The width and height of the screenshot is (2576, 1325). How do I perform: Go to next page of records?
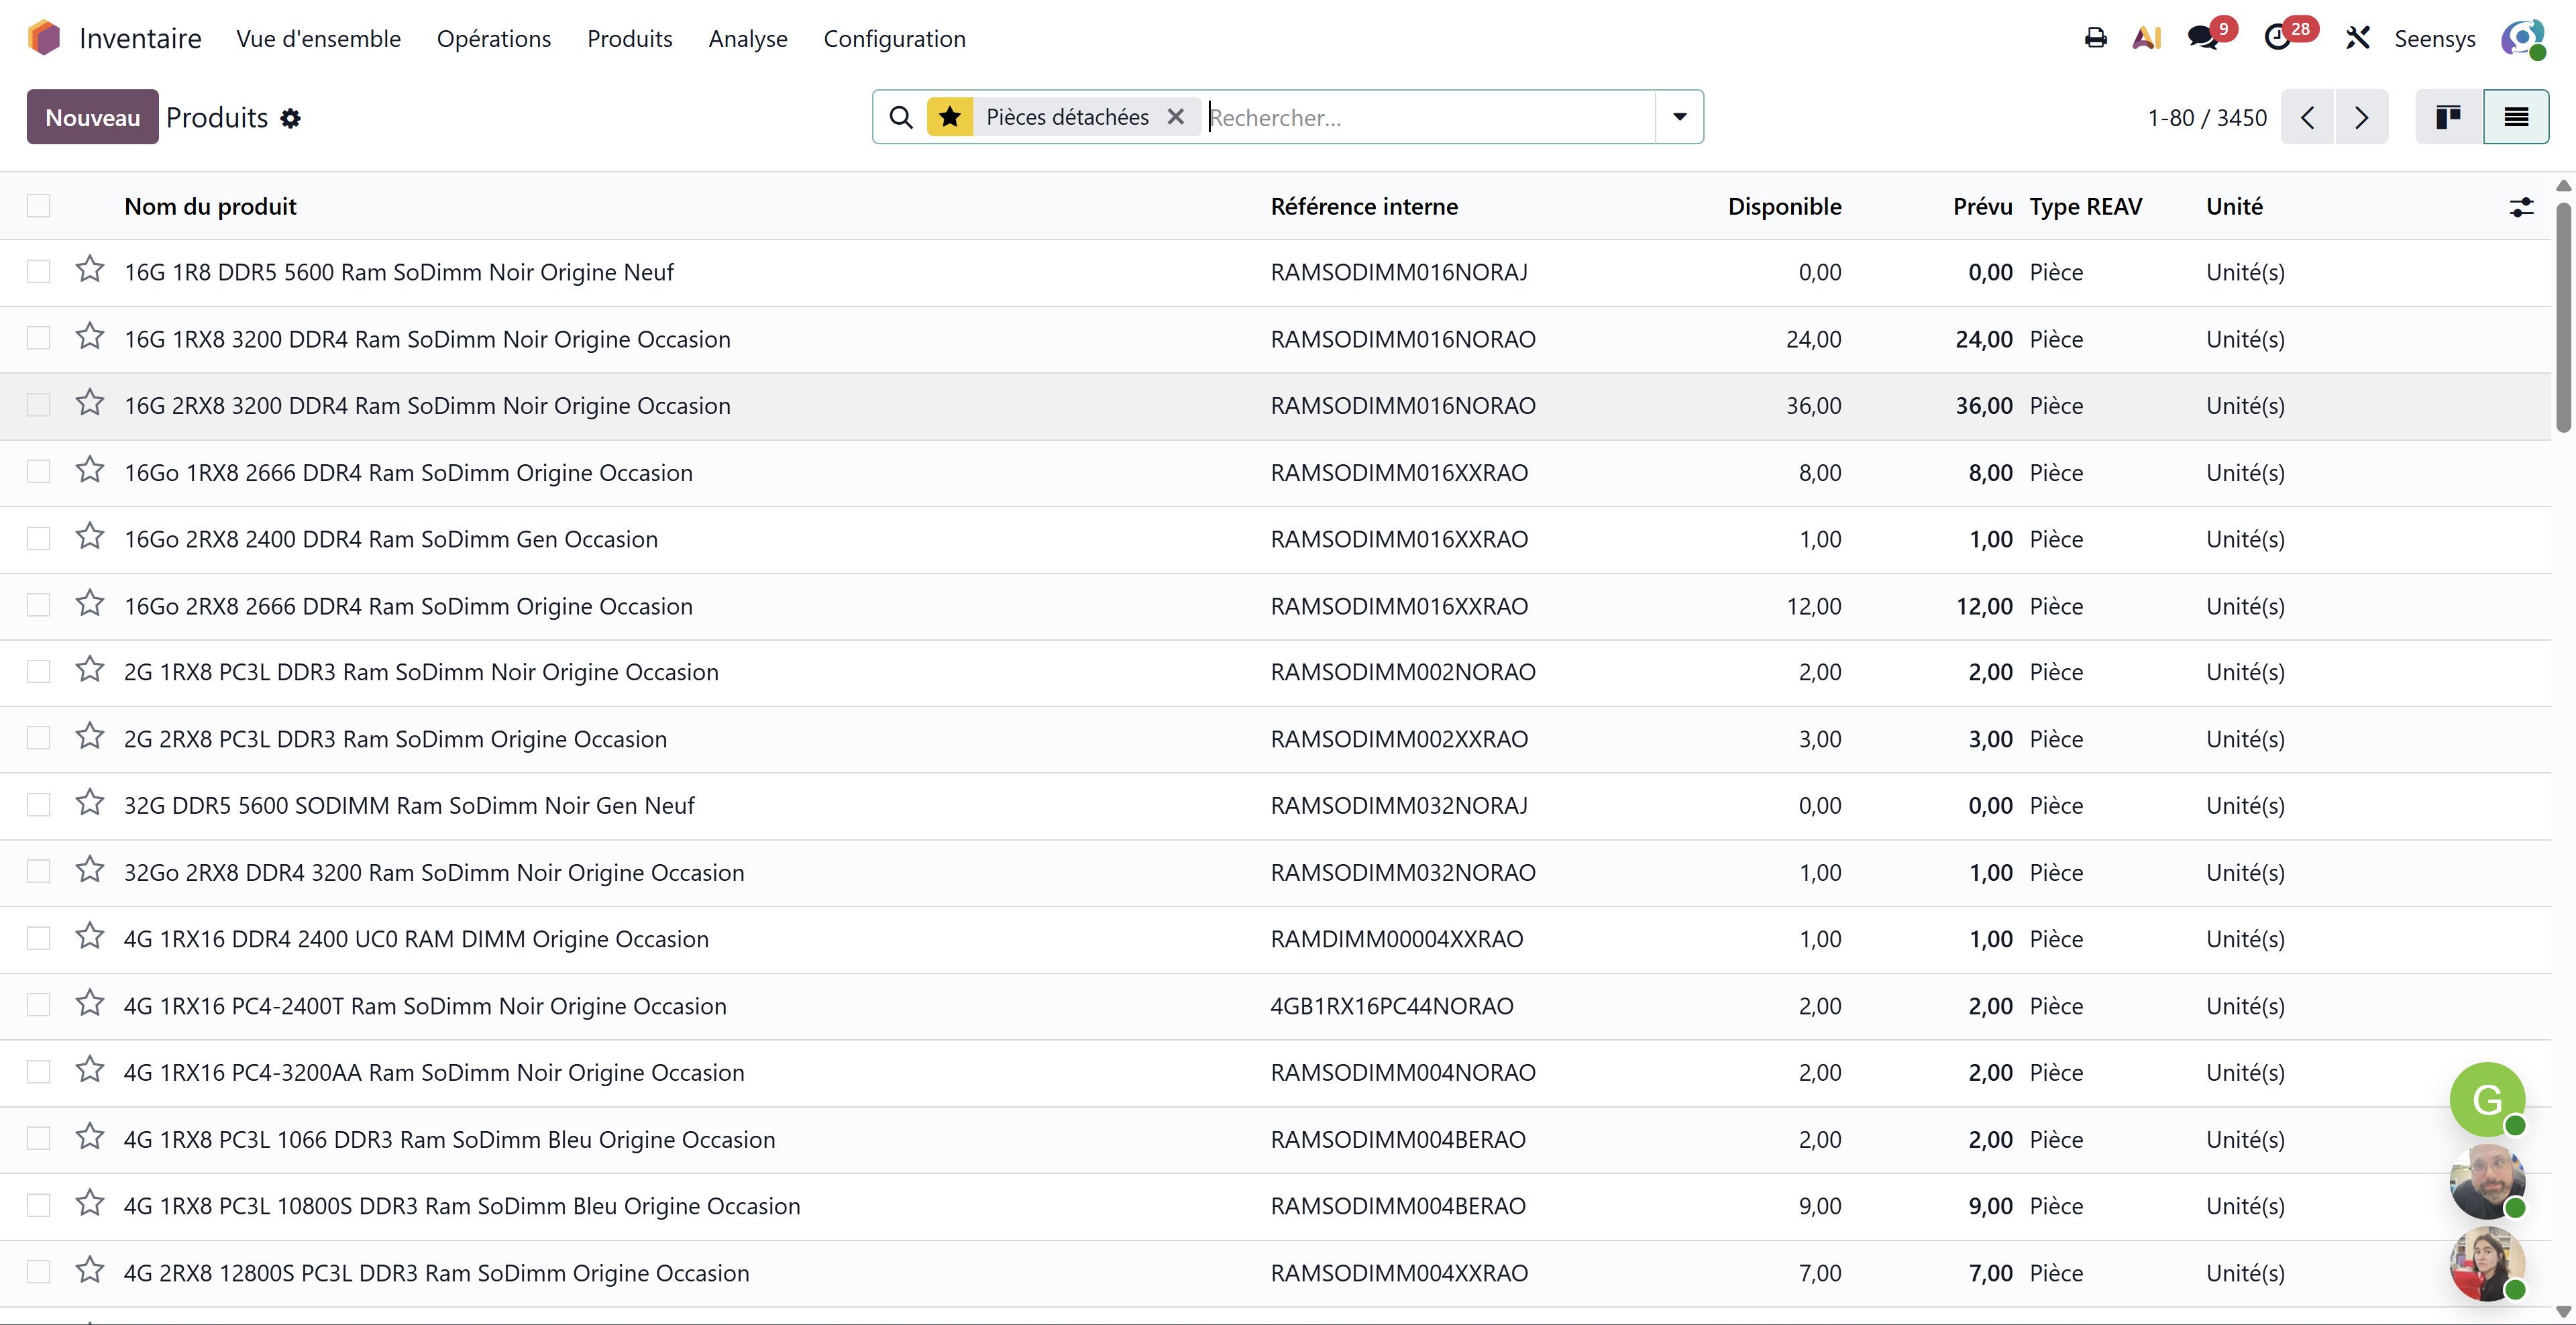tap(2361, 117)
